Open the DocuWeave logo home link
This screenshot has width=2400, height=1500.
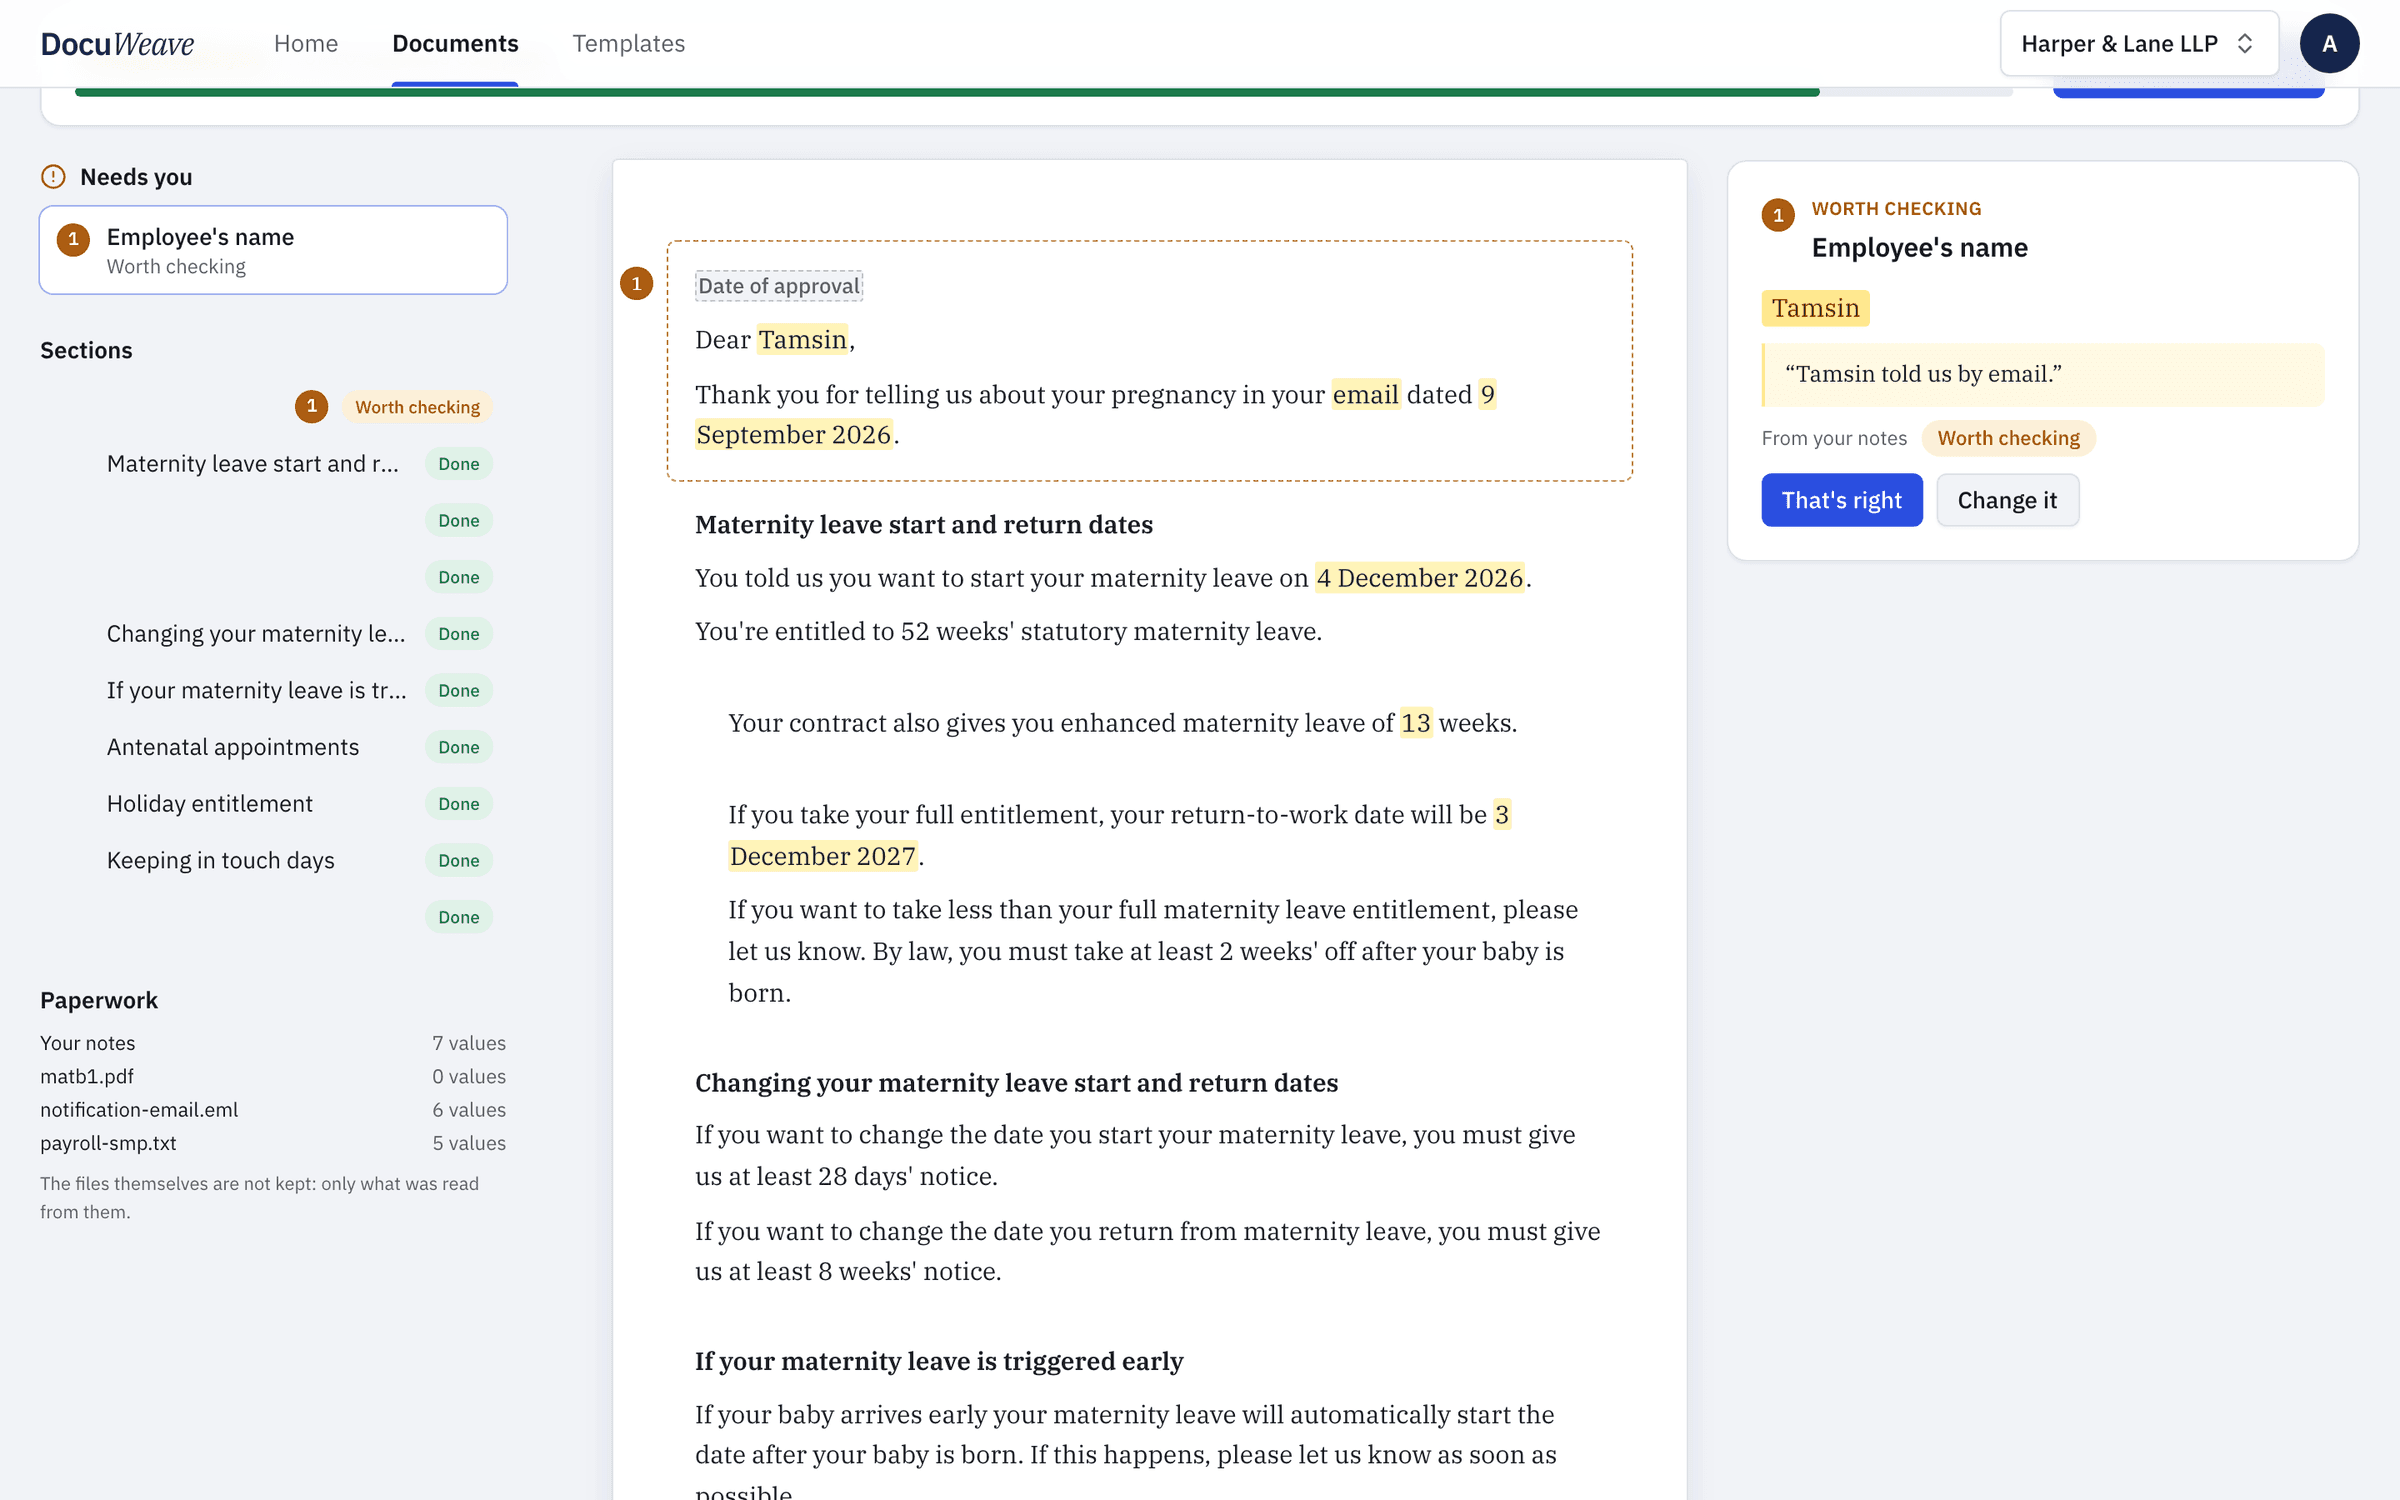pos(117,43)
